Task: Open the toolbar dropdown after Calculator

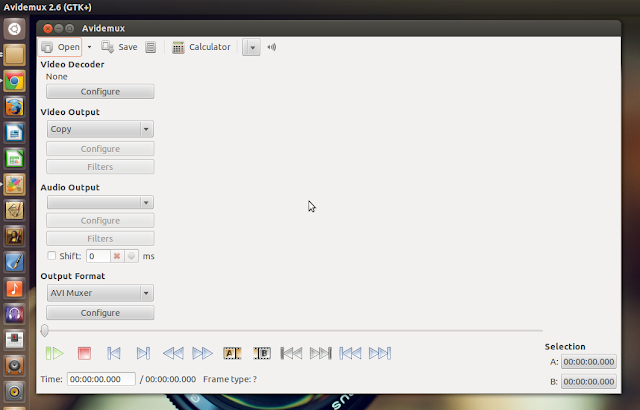Action: [251, 47]
